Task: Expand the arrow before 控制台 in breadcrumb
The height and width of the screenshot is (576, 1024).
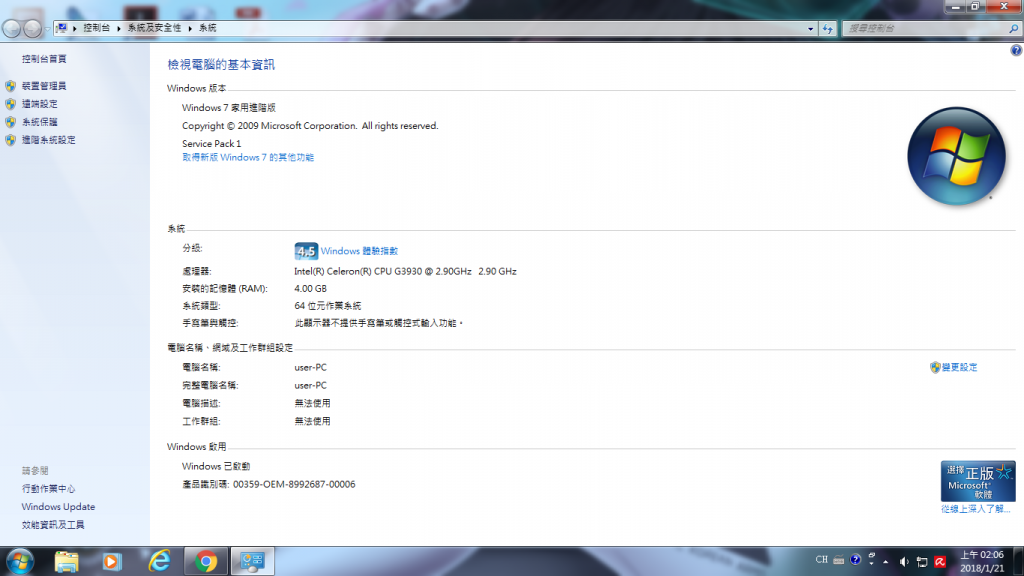Action: click(x=74, y=29)
